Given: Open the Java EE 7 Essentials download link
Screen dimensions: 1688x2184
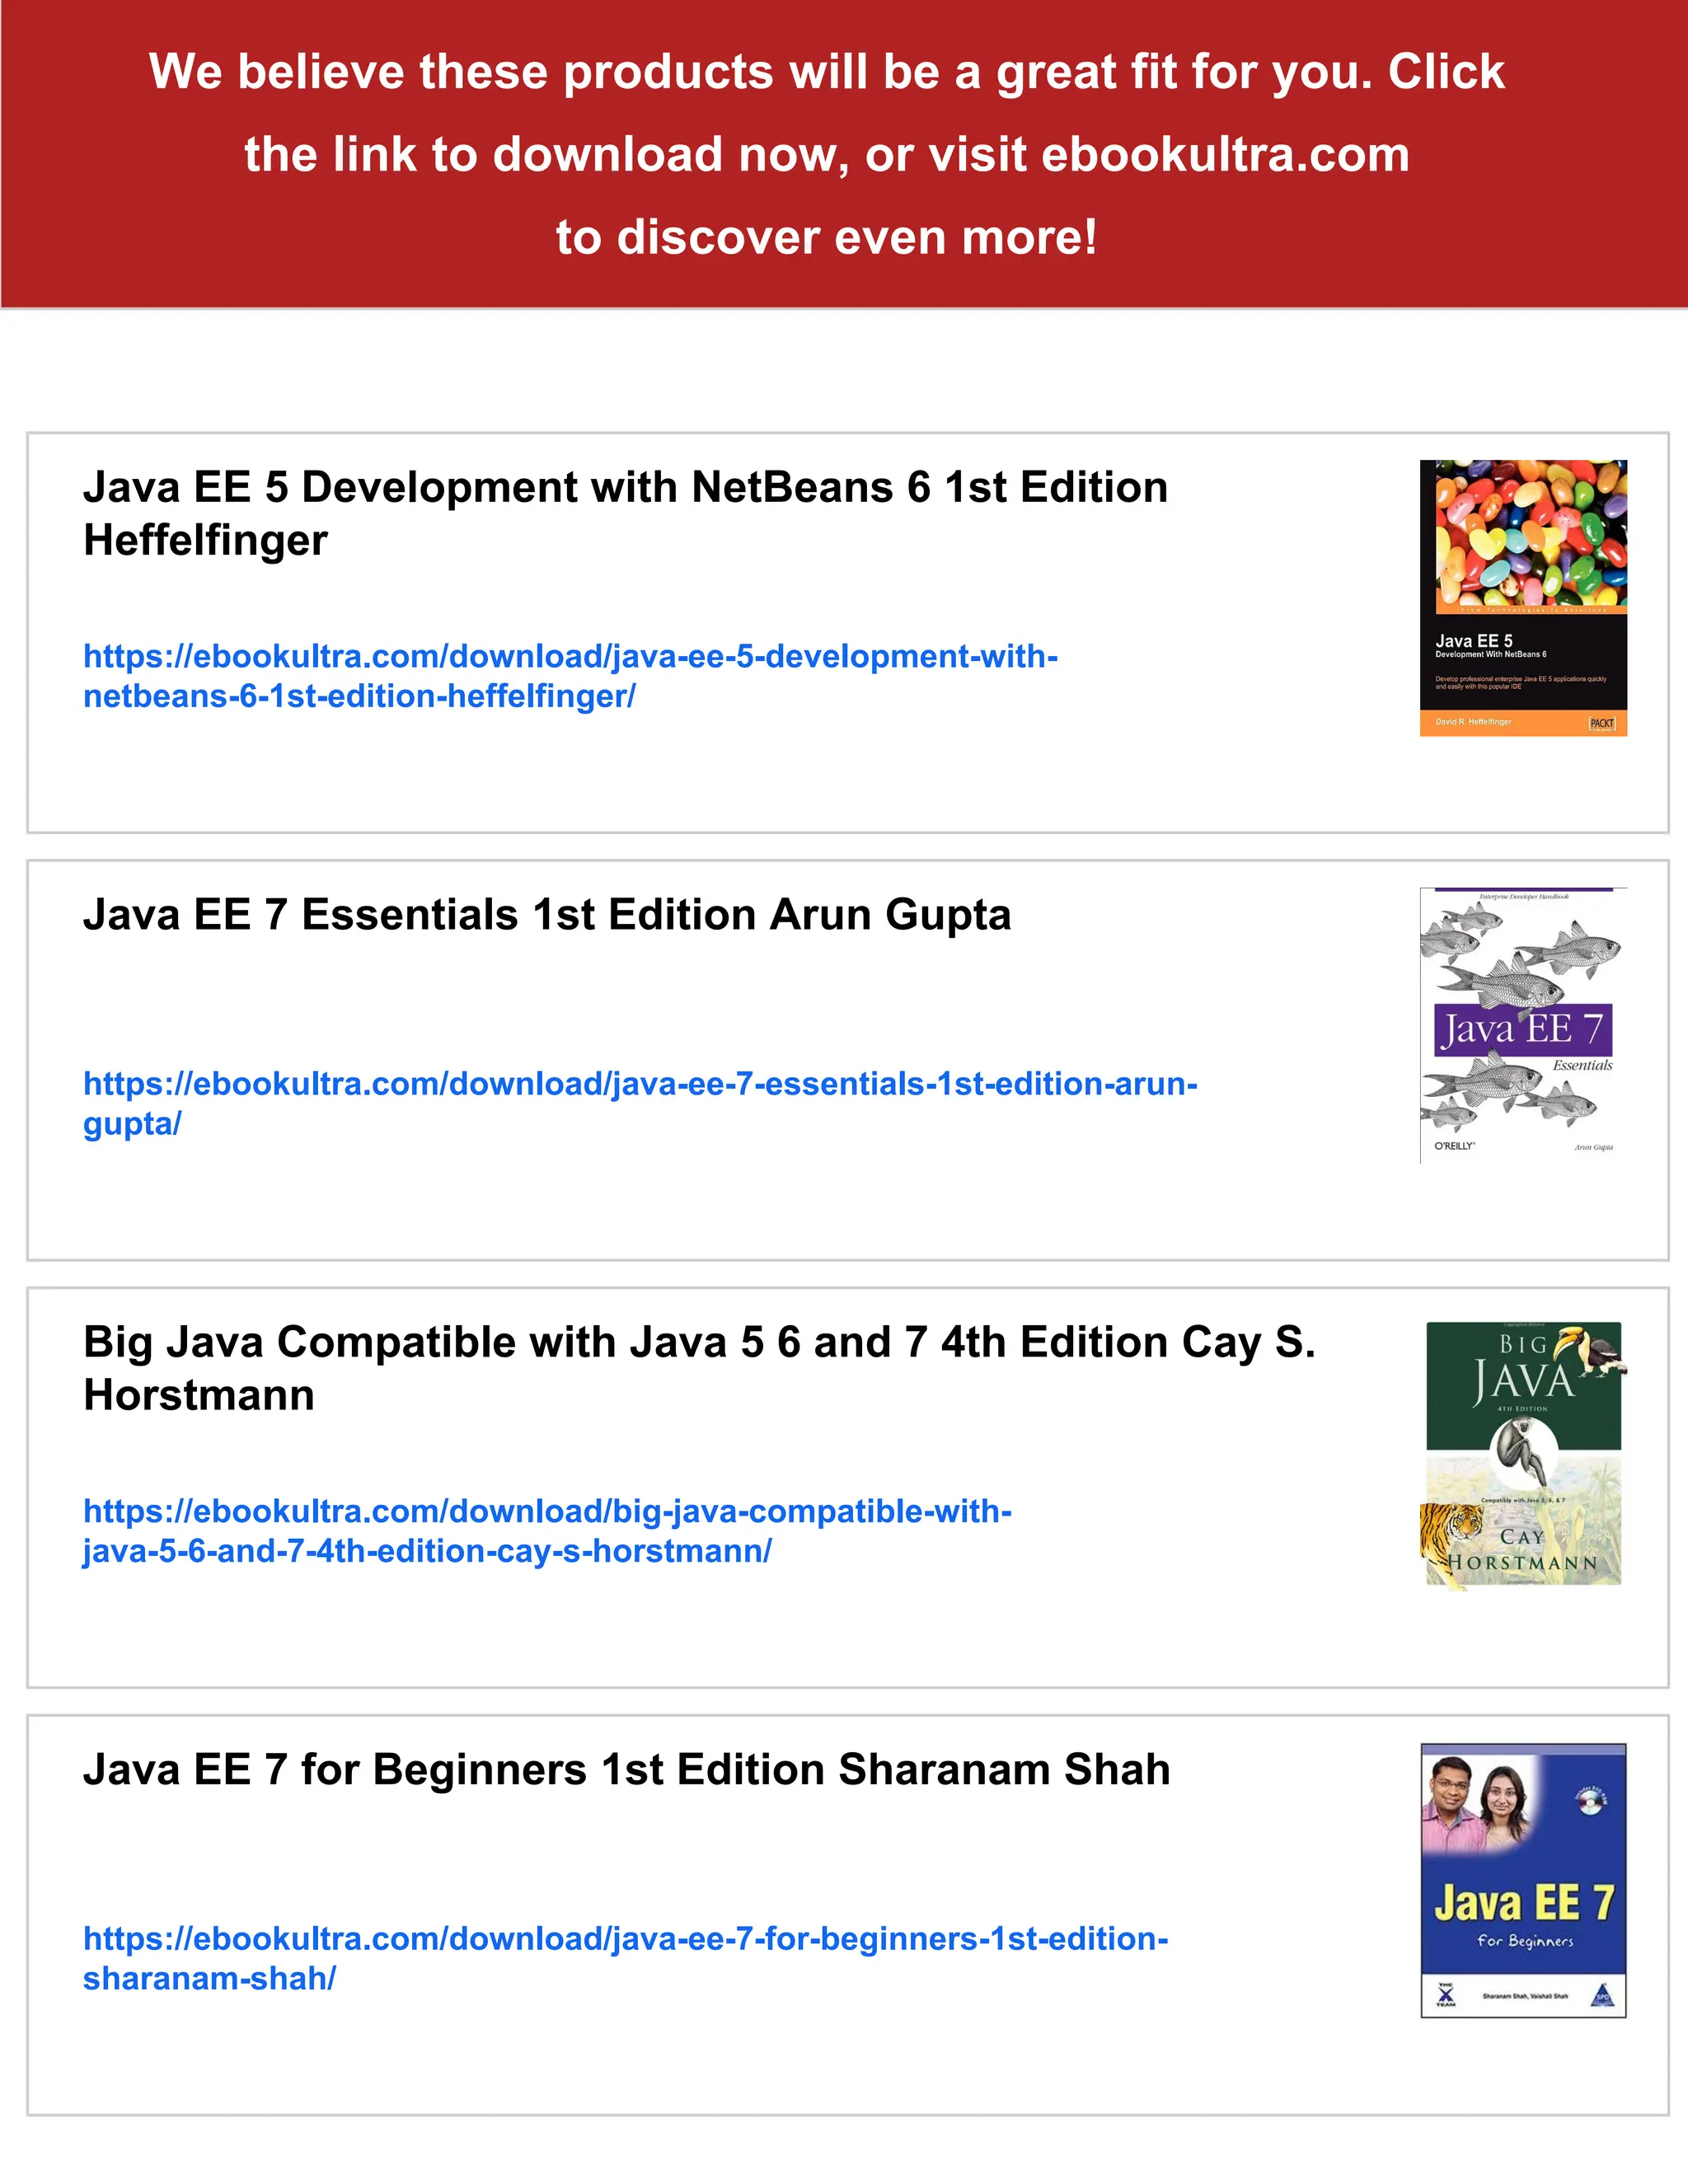Looking at the screenshot, I should click(640, 1084).
